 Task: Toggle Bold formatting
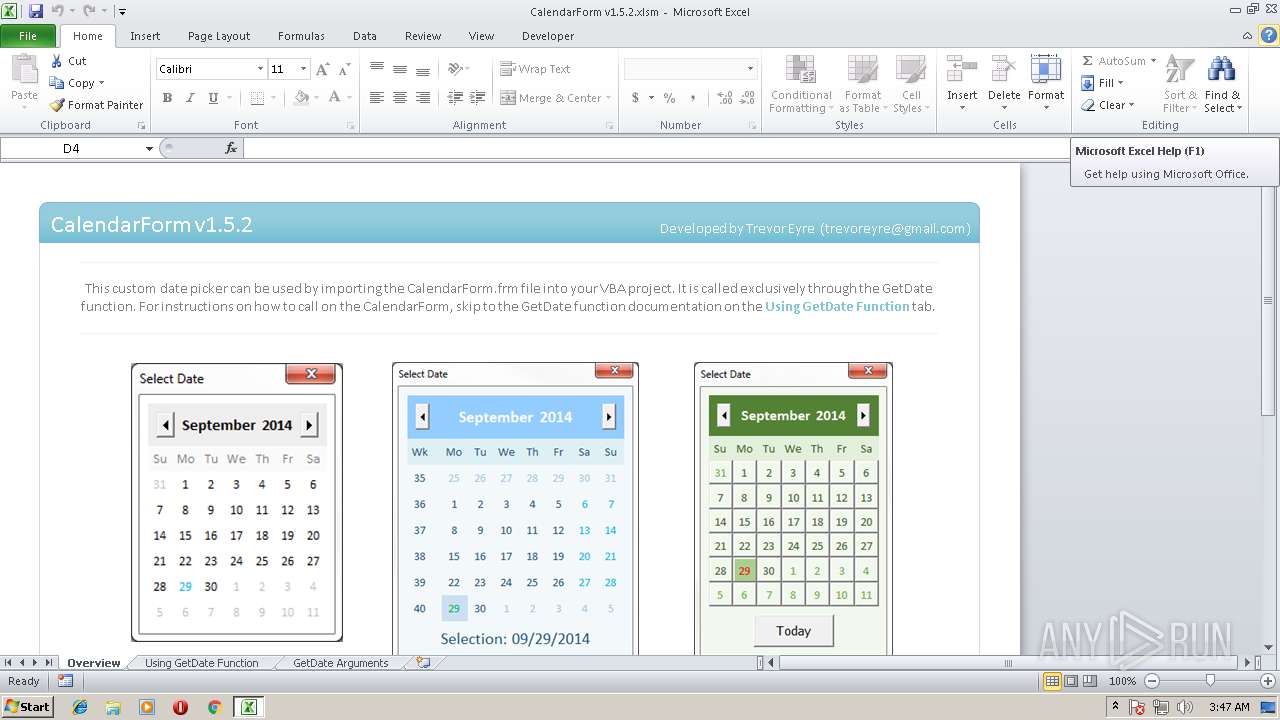(167, 98)
